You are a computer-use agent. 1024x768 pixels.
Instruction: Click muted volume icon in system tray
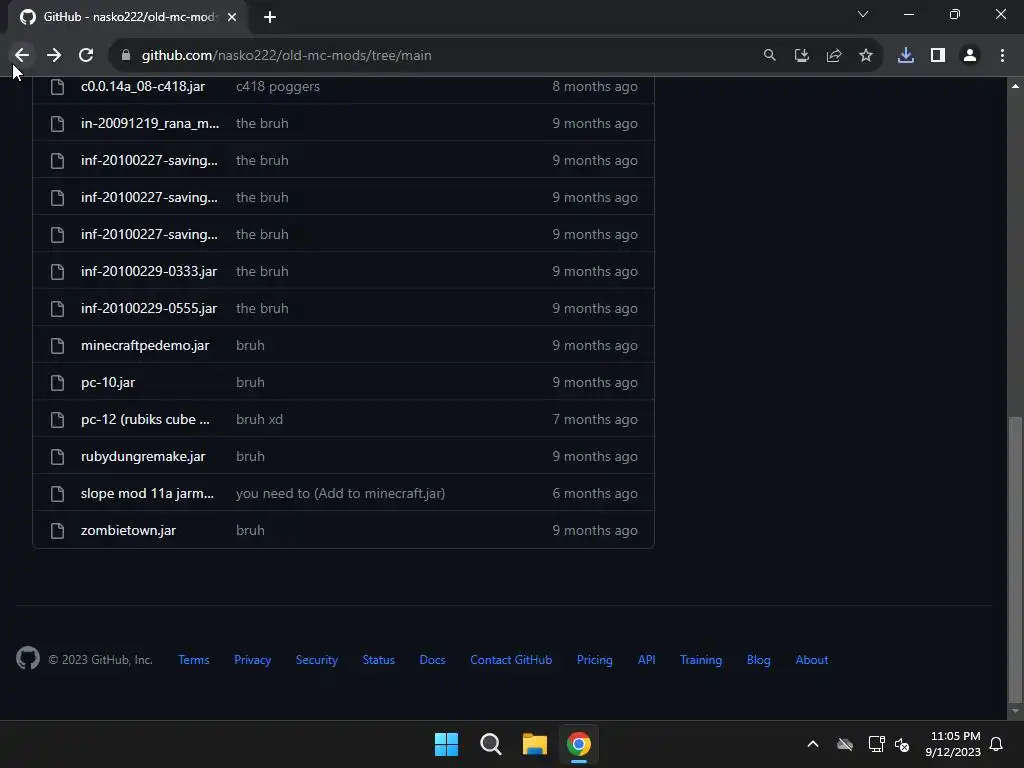pyautogui.click(x=902, y=744)
